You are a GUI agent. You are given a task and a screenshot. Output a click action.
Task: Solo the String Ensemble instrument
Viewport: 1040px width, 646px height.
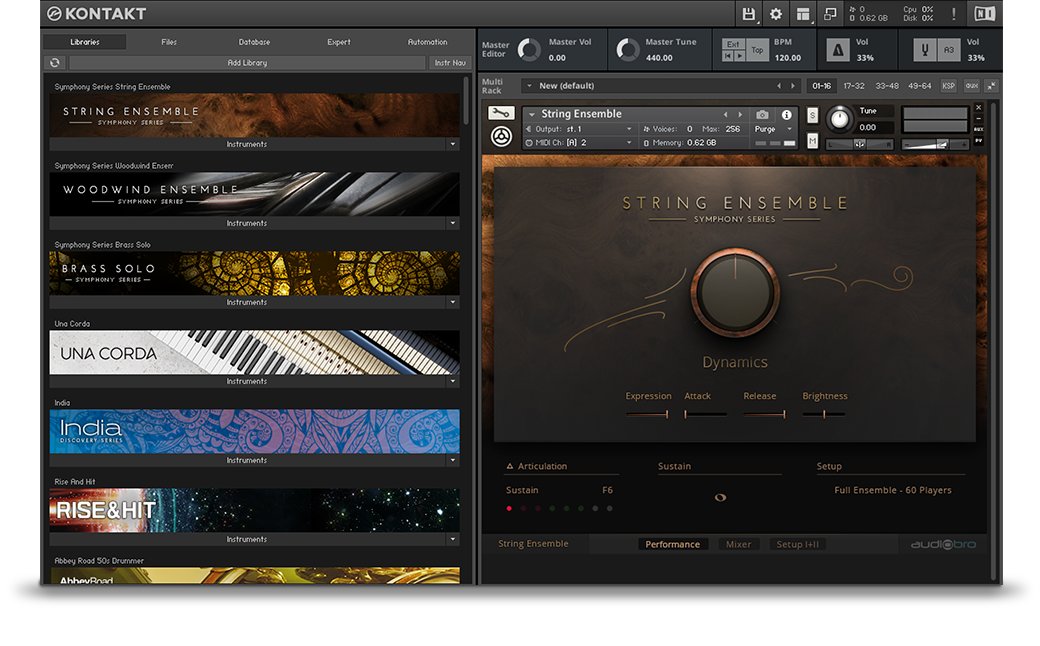pos(812,115)
